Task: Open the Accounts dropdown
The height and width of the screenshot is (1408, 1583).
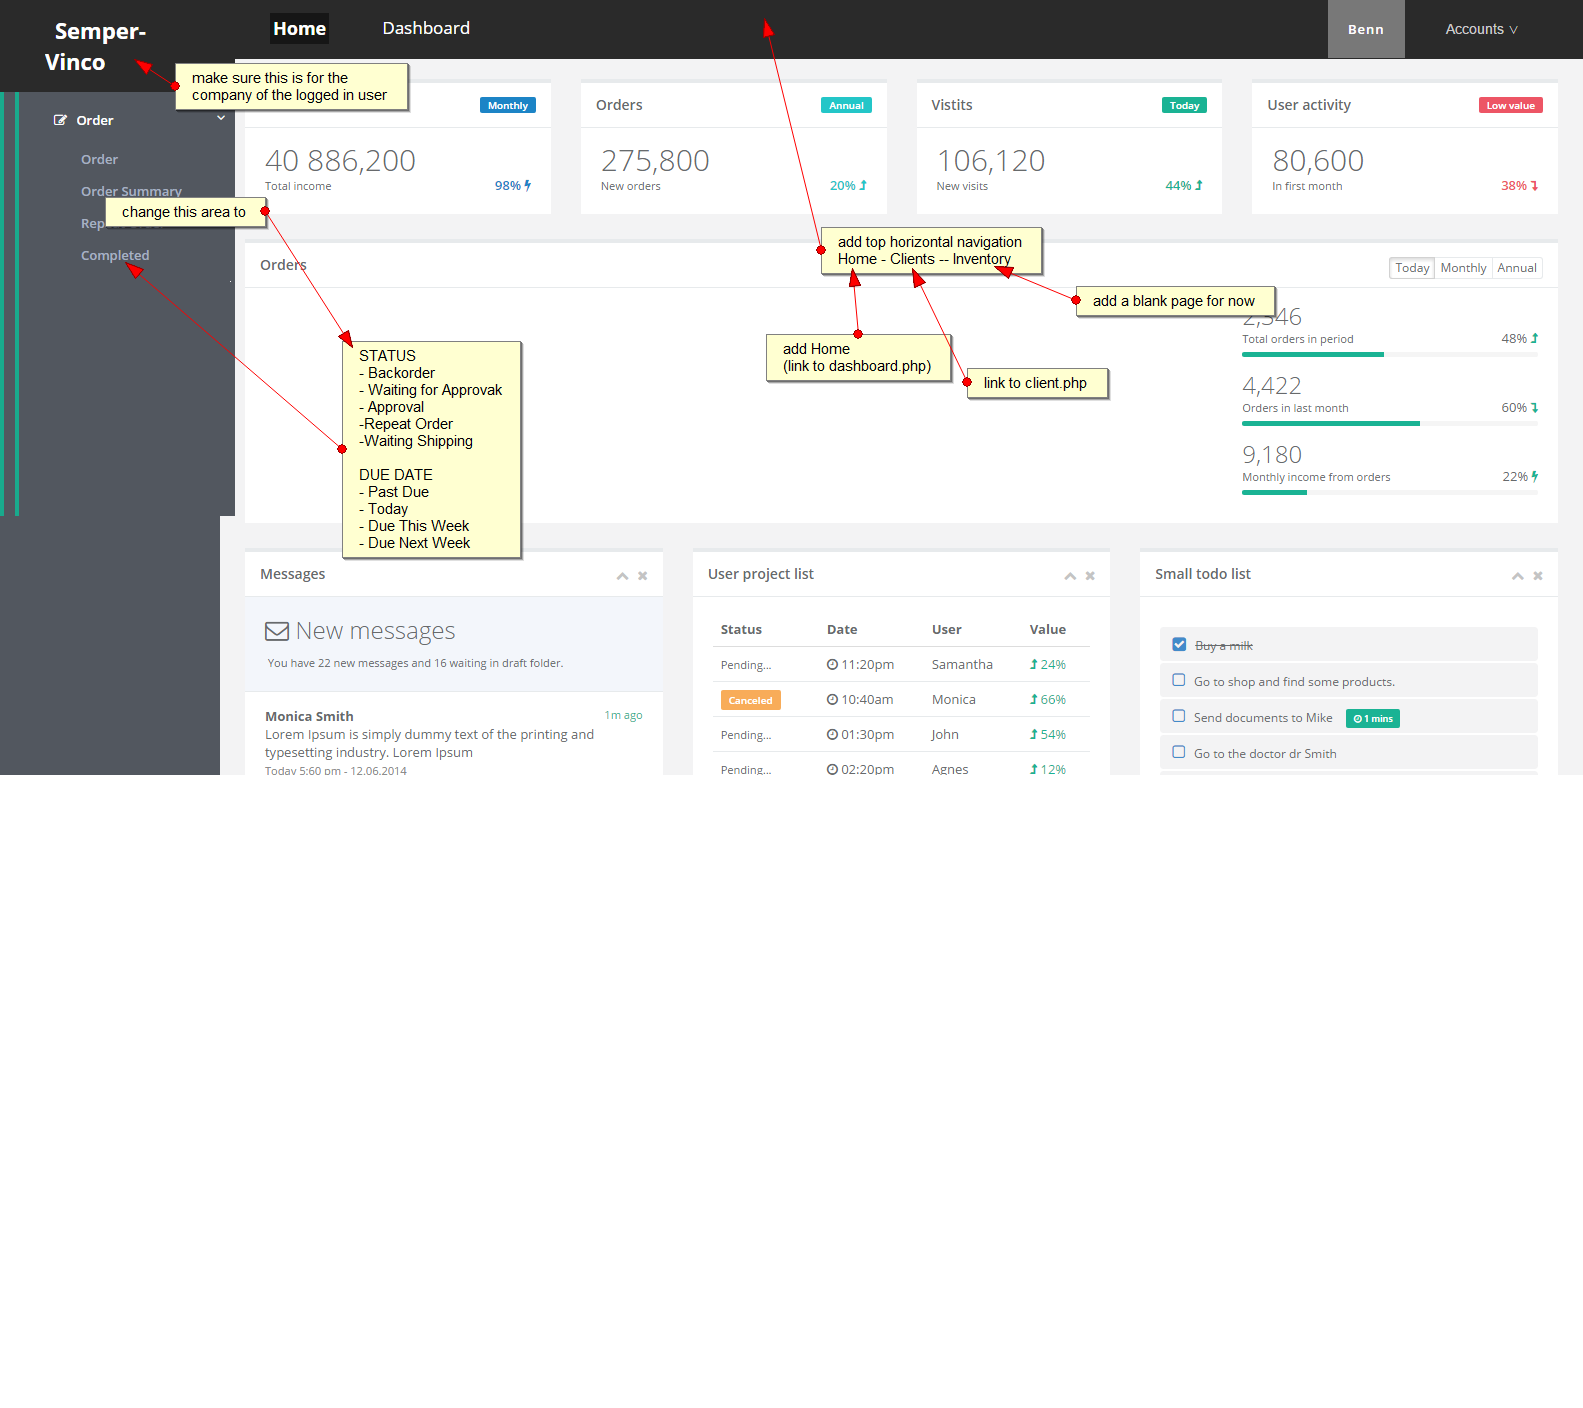Action: coord(1481,29)
